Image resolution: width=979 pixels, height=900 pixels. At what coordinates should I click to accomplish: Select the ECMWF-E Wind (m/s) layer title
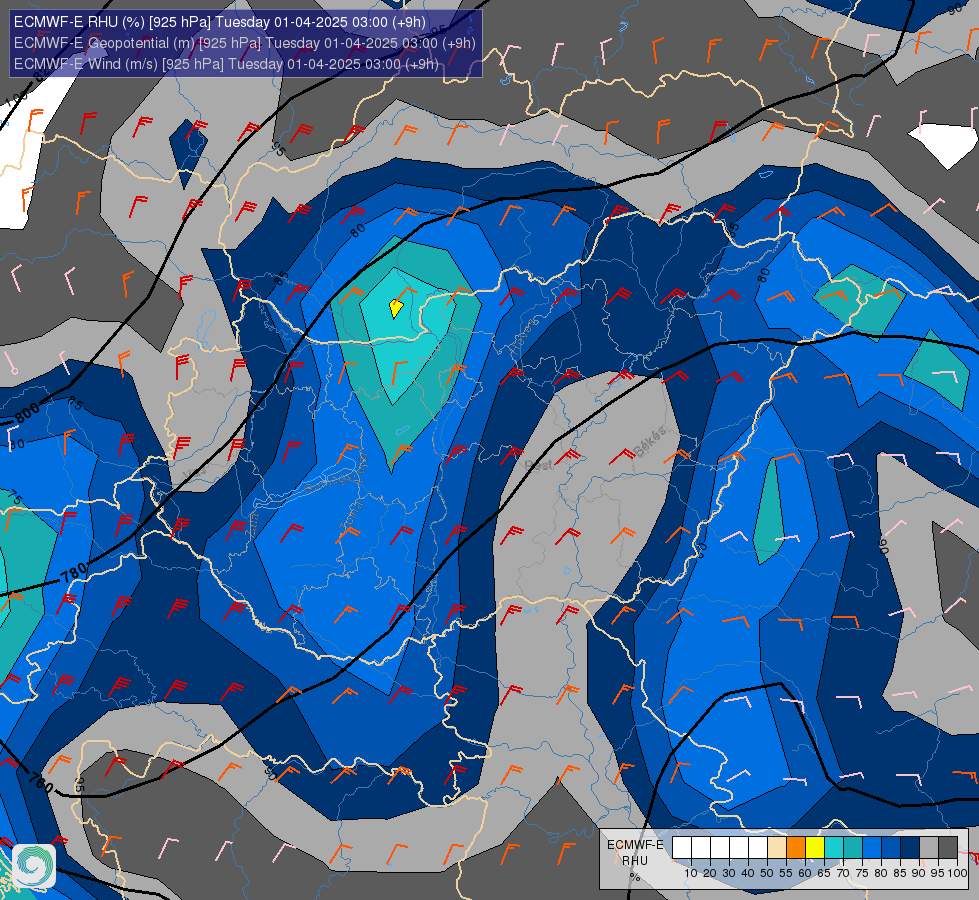click(x=226, y=64)
